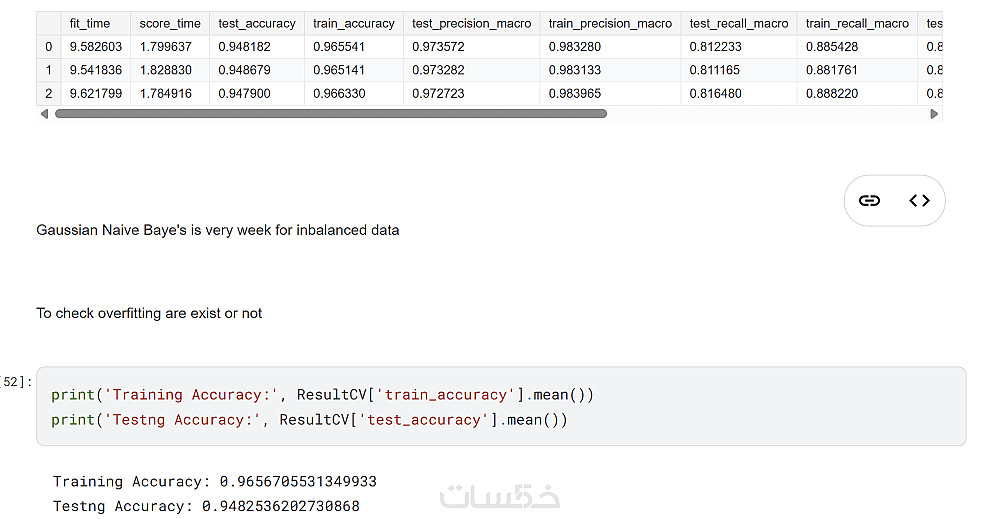Click the fit_time column header

click(89, 23)
